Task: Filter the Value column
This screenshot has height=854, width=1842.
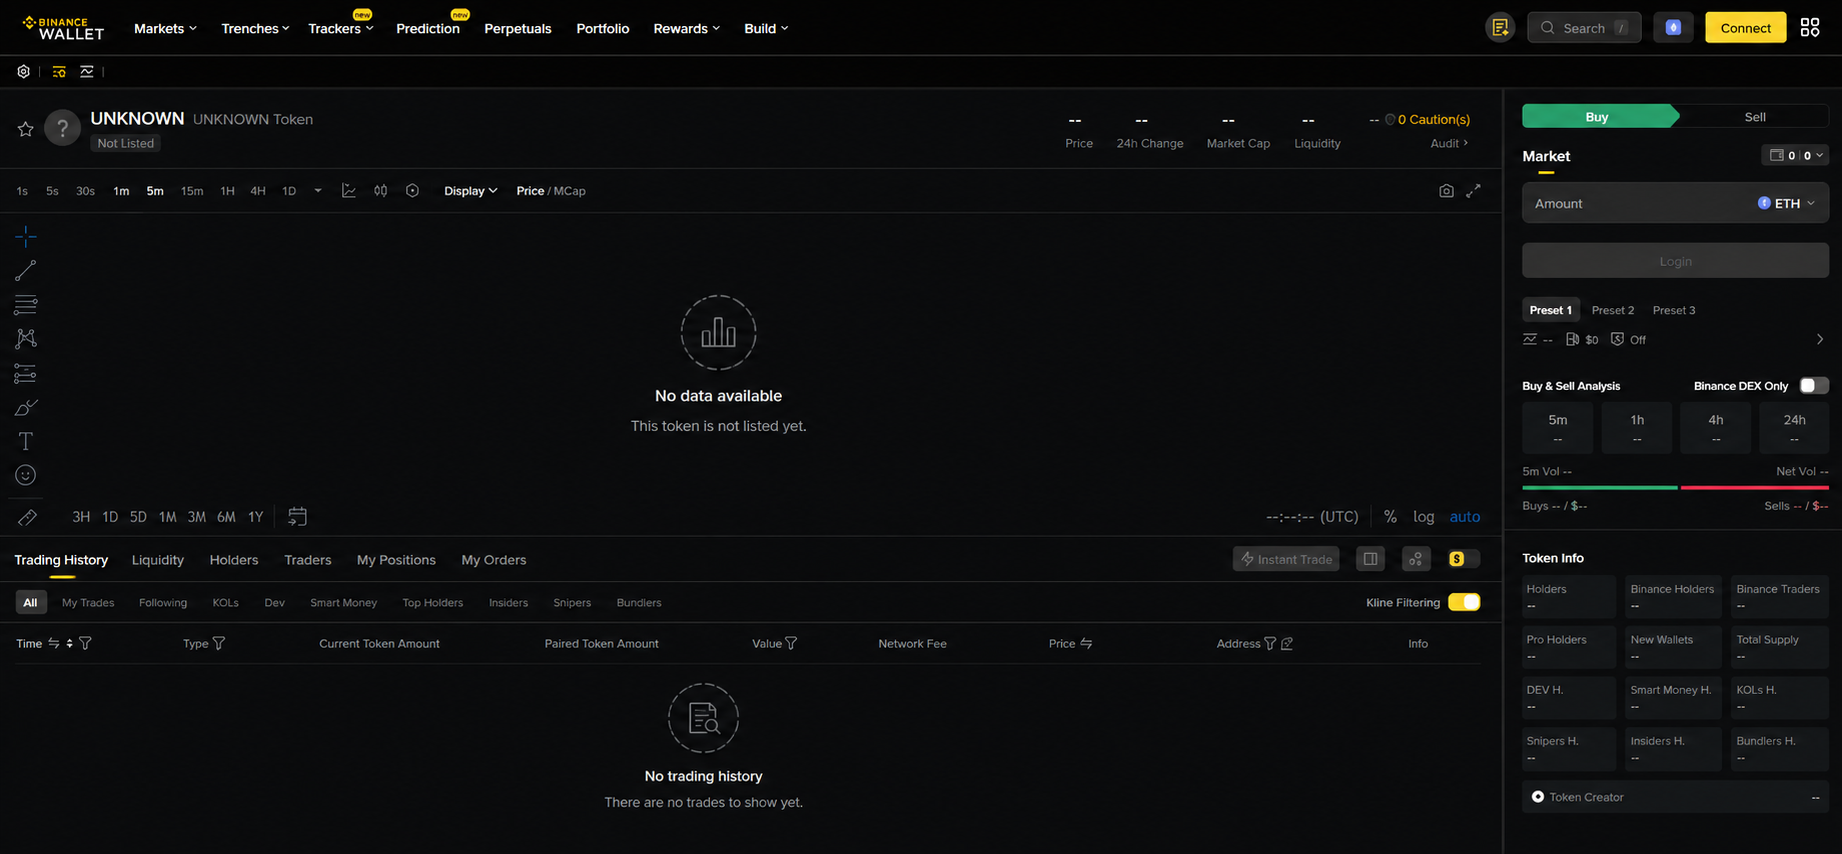Action: (791, 644)
